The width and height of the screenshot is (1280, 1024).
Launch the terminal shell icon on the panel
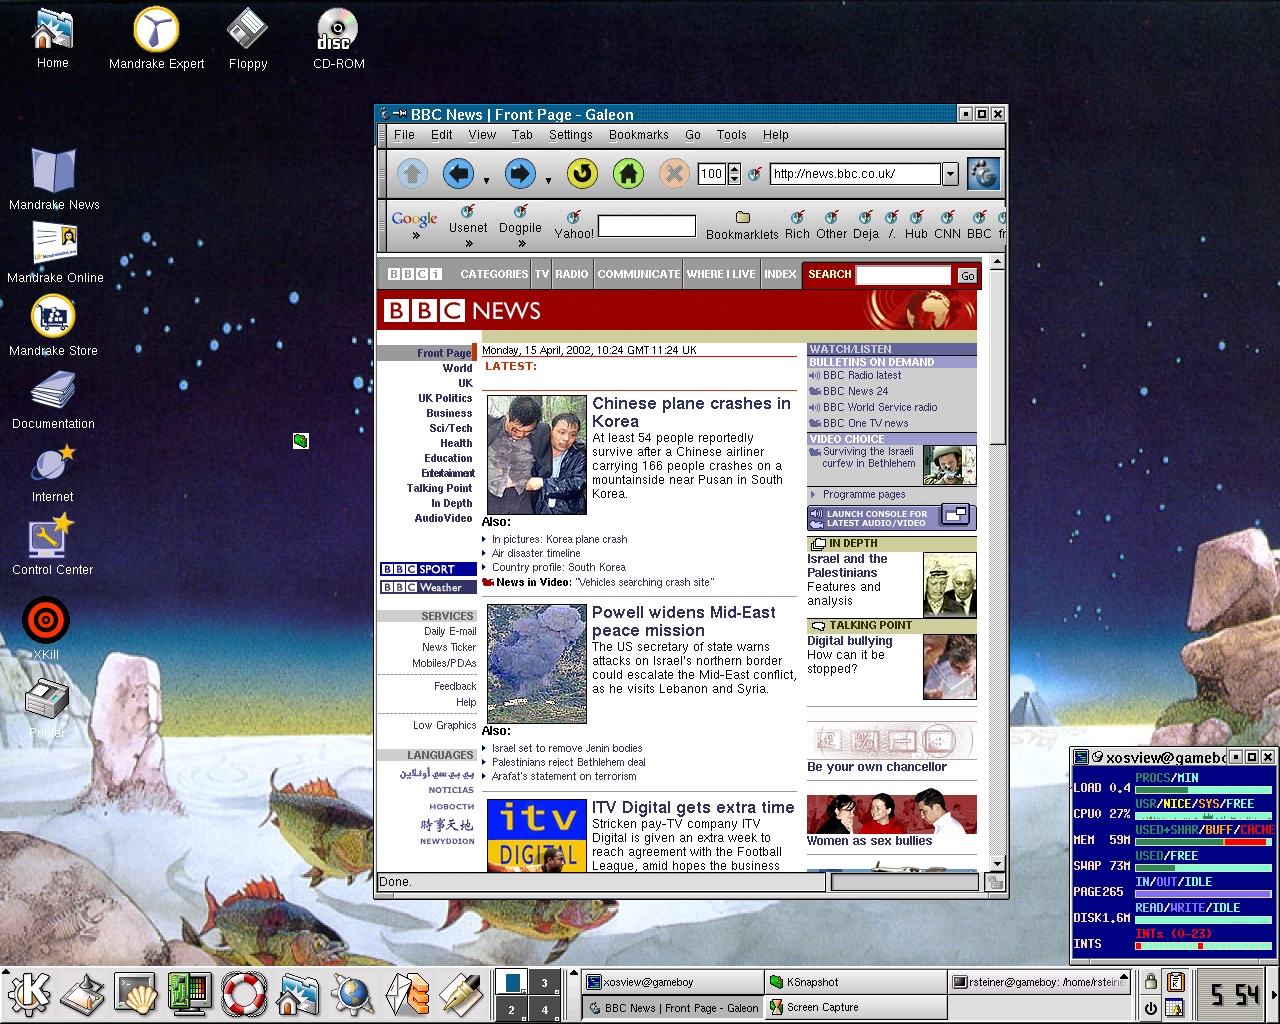tap(135, 995)
